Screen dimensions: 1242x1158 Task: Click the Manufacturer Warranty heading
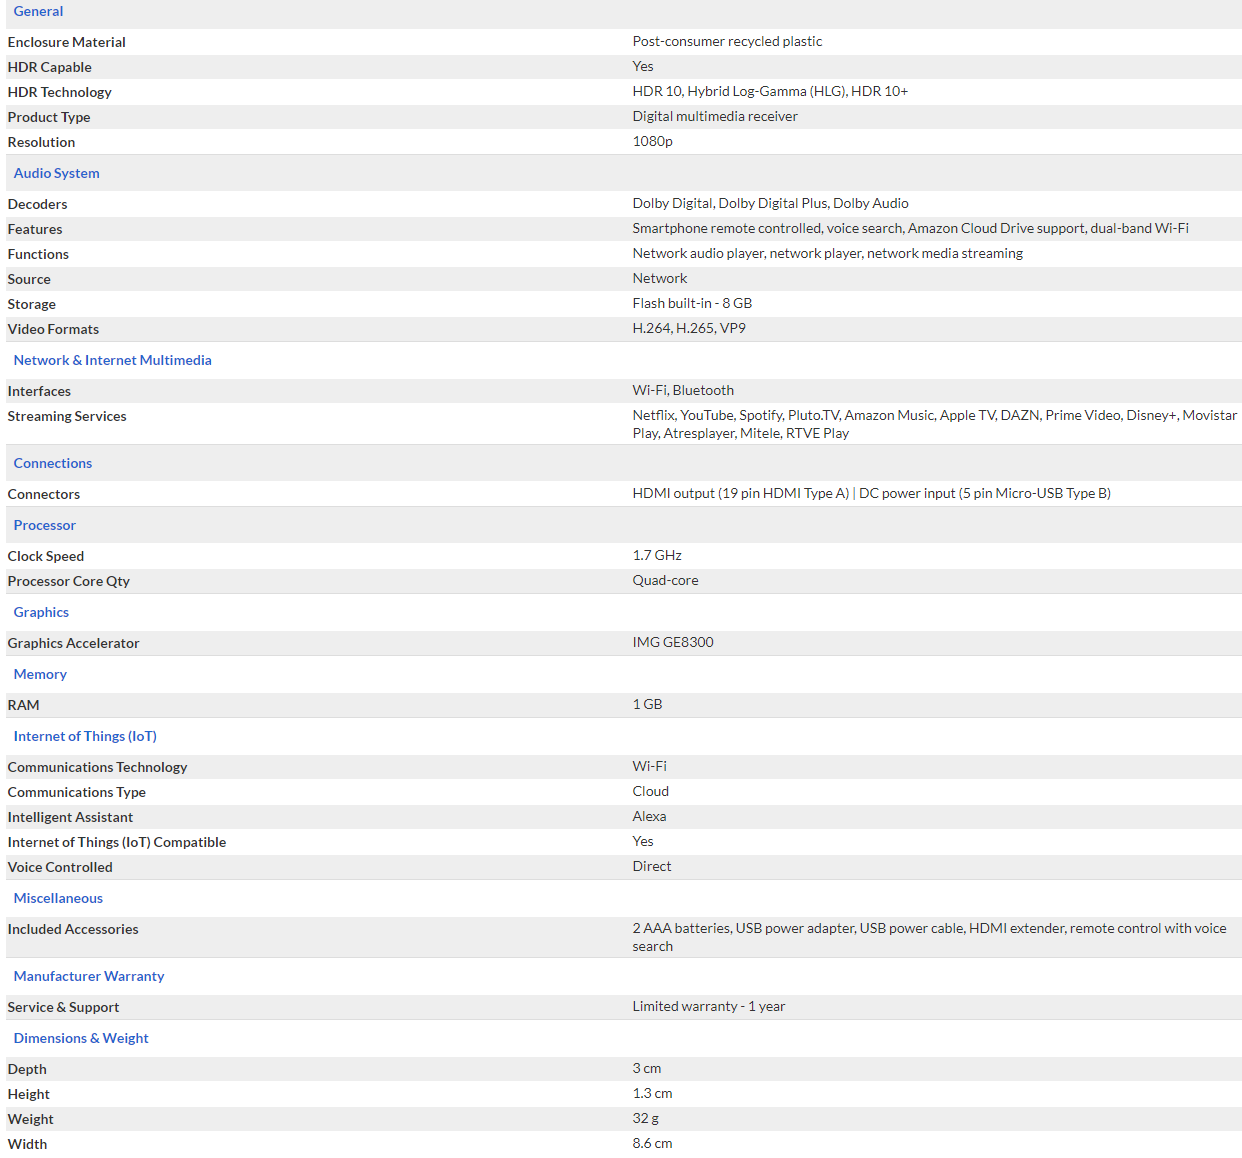click(x=89, y=976)
